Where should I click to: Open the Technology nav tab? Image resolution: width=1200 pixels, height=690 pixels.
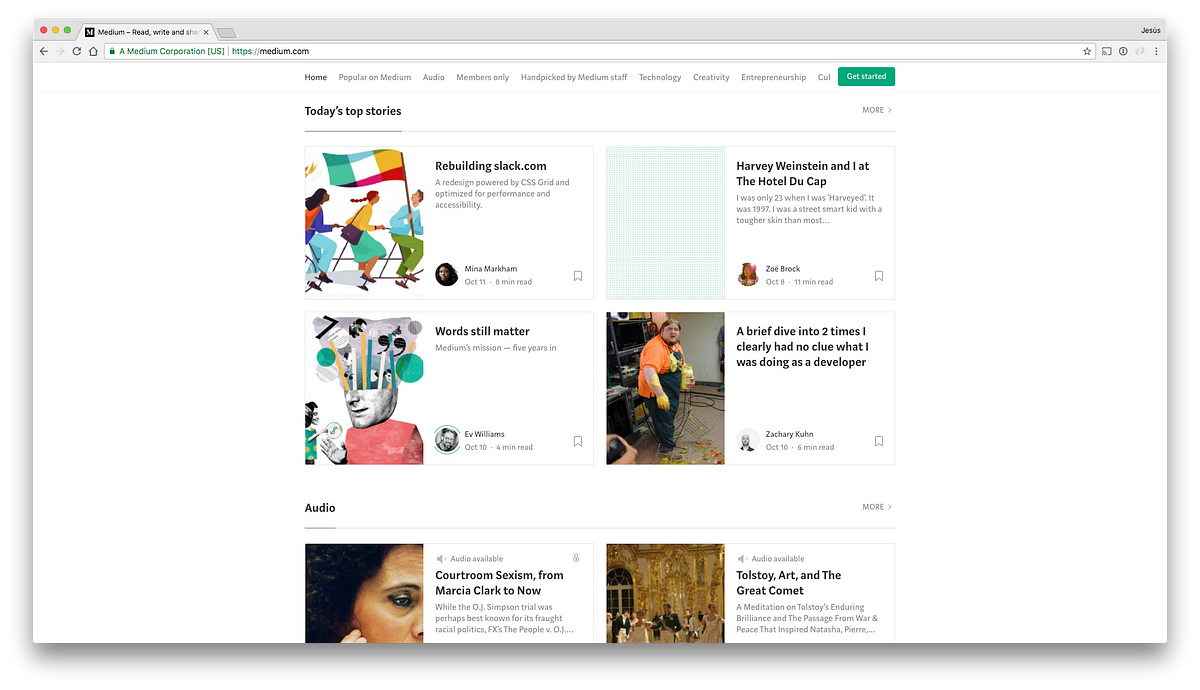[660, 77]
